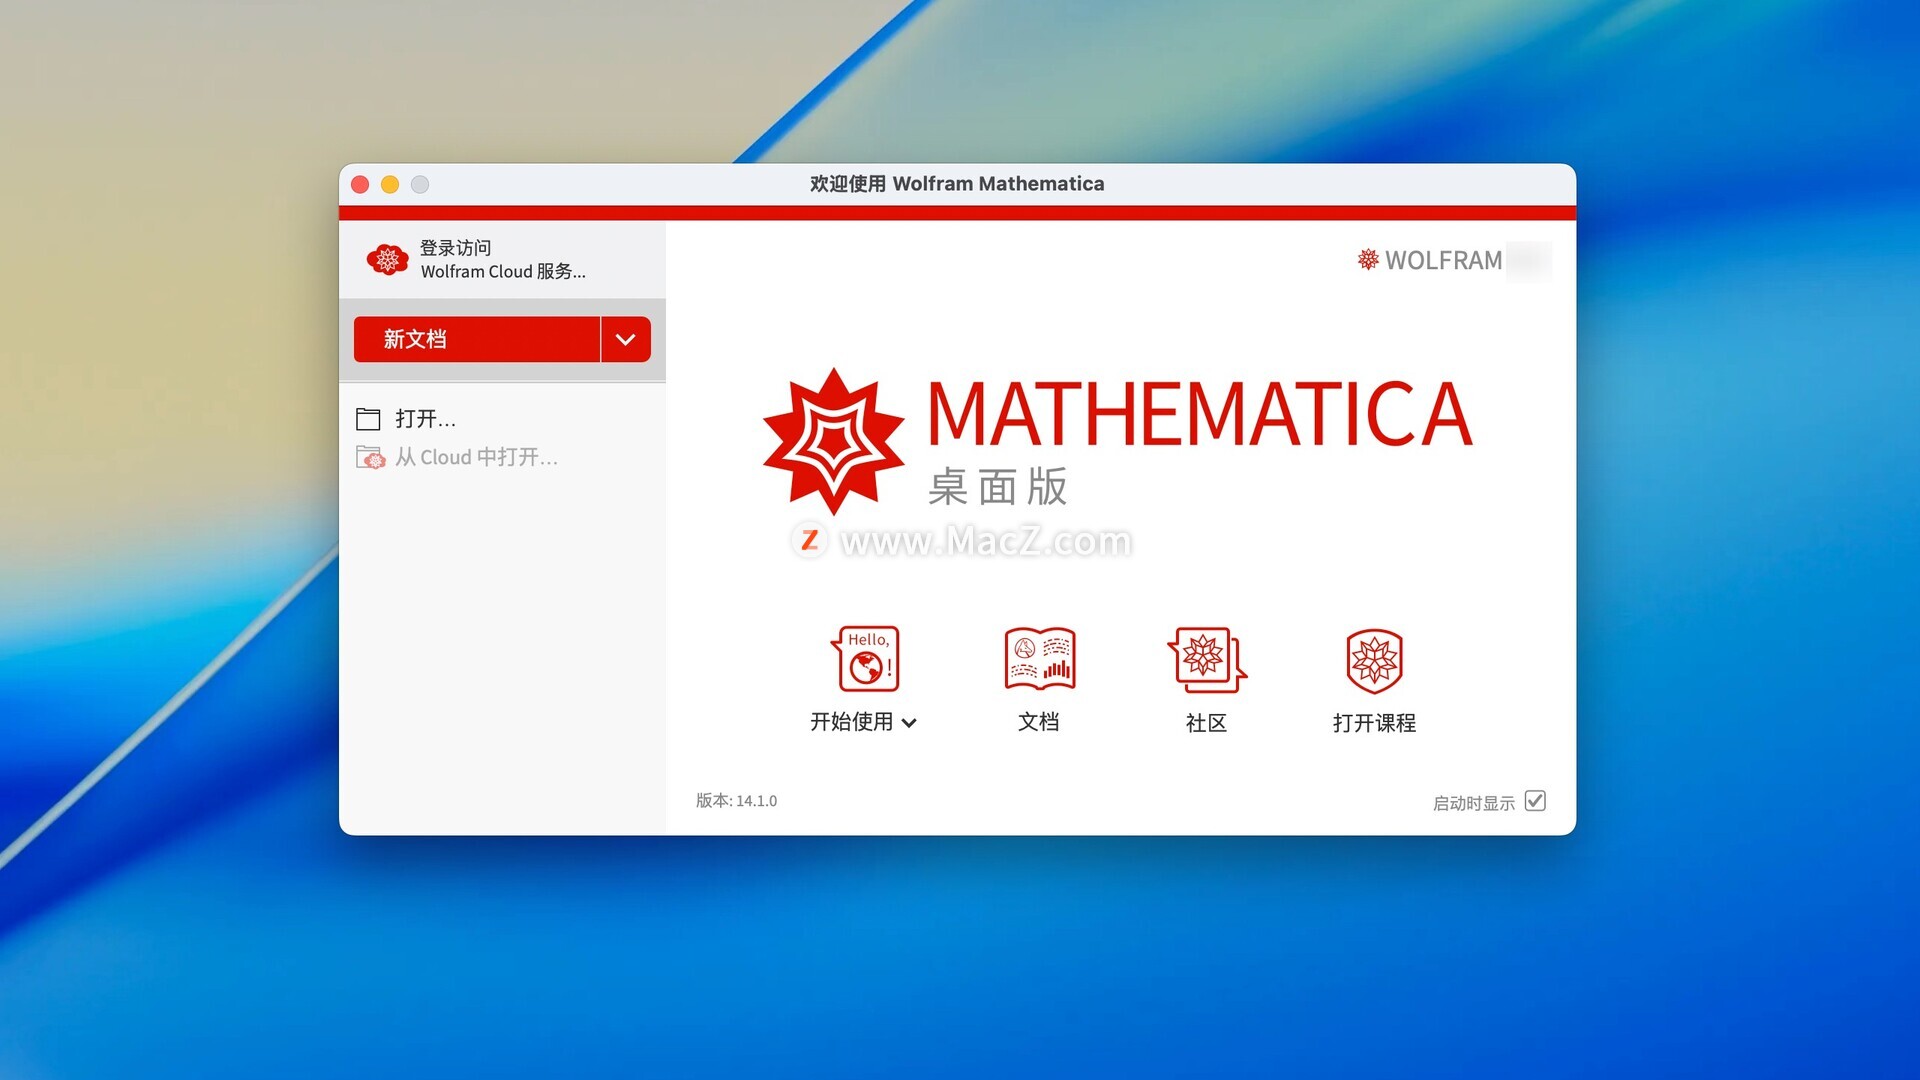This screenshot has height=1080, width=1920.
Task: Select the 打开... entry
Action: tap(425, 418)
